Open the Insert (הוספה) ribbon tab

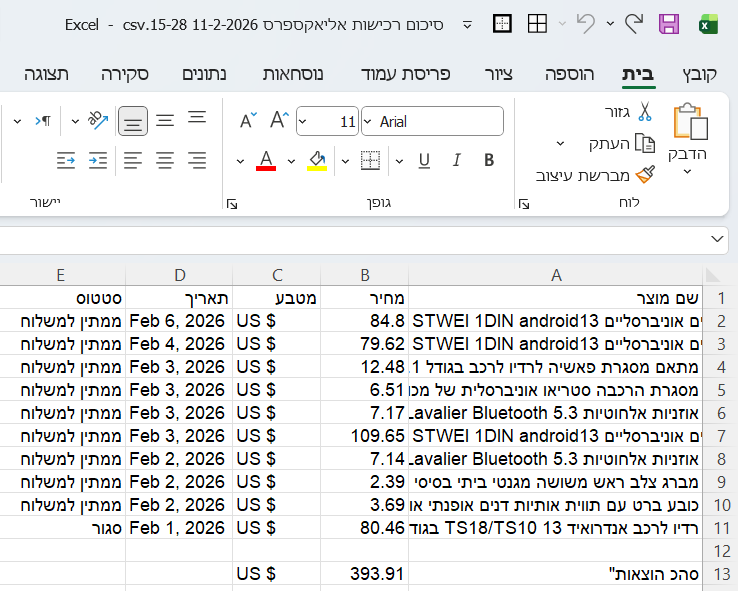569,74
